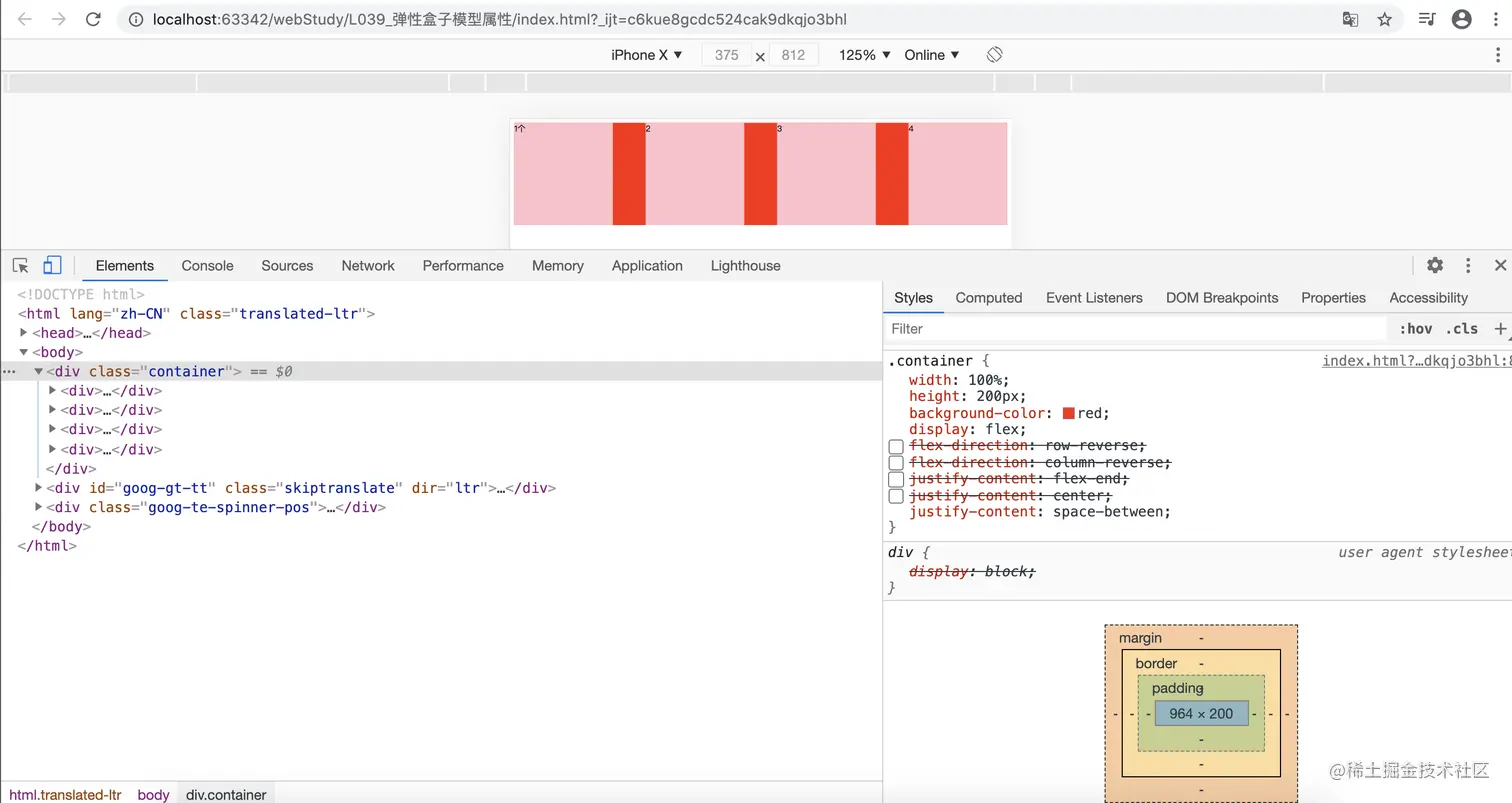This screenshot has width=1512, height=803.
Task: Open the Lighthouse tab
Action: [746, 265]
